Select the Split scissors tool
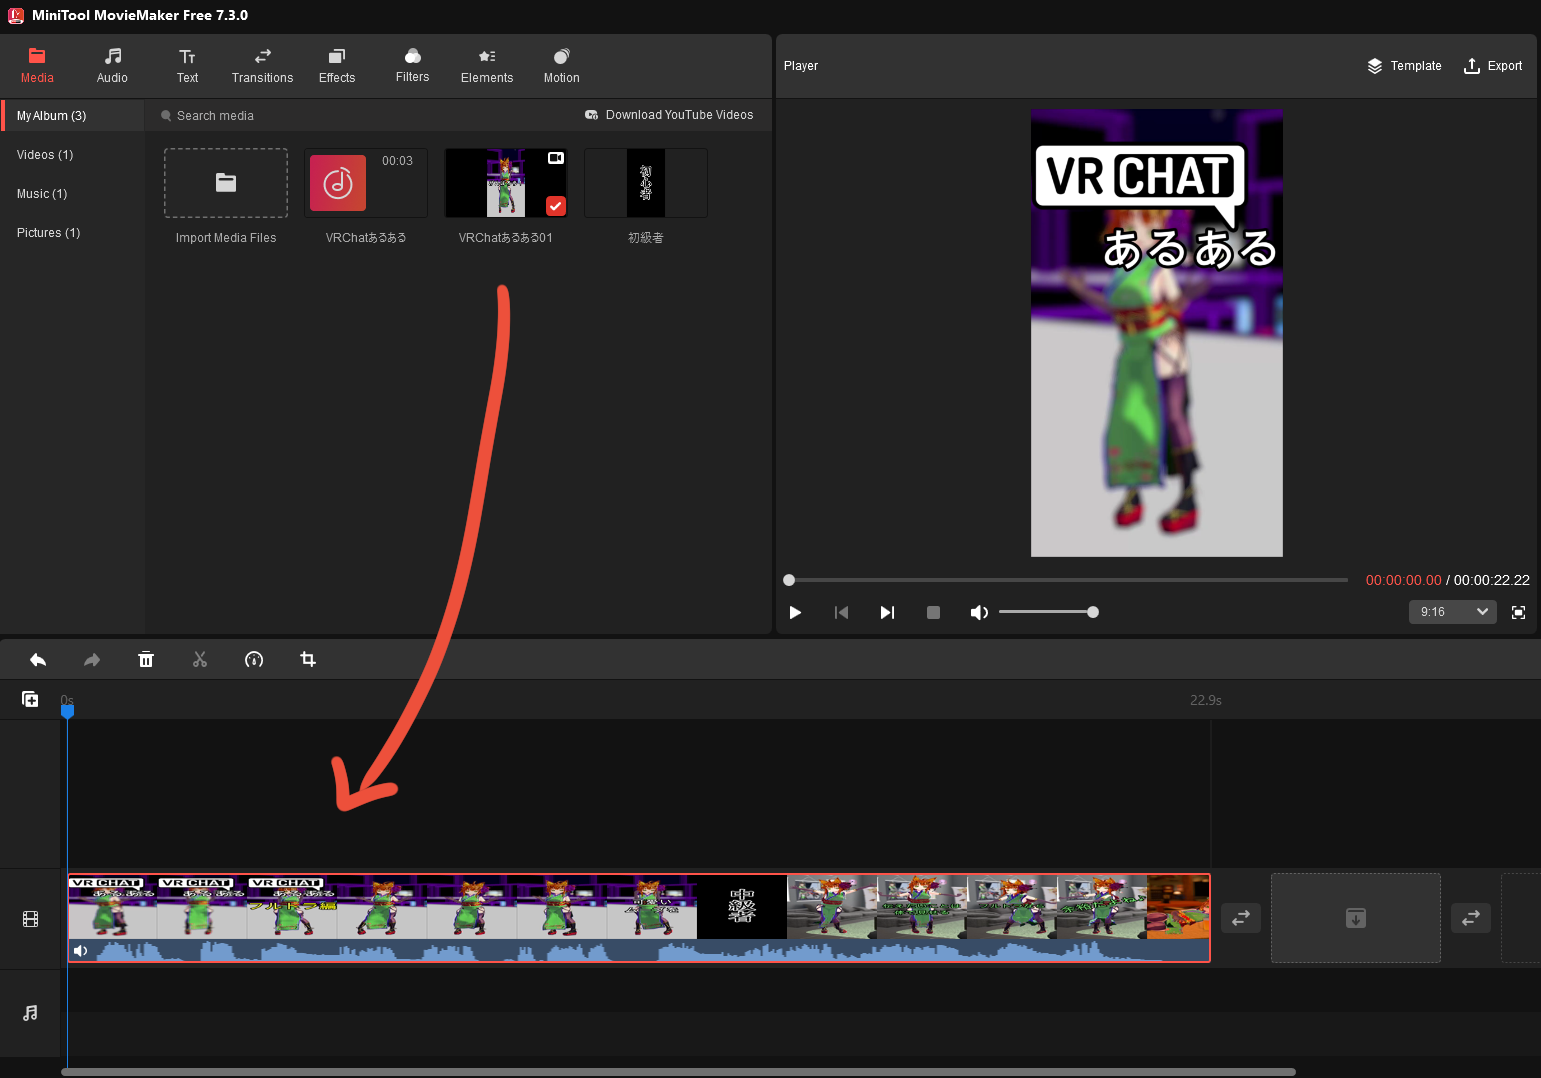The image size is (1541, 1078). point(200,660)
